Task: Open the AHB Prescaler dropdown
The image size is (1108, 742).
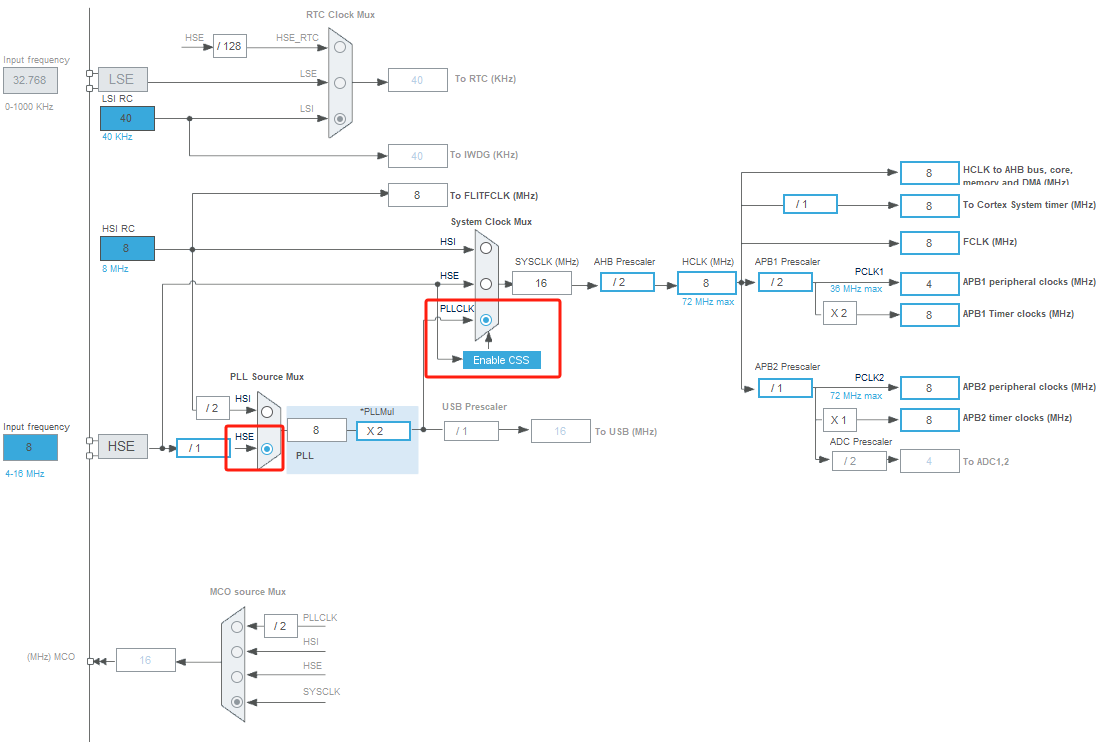Action: (627, 281)
